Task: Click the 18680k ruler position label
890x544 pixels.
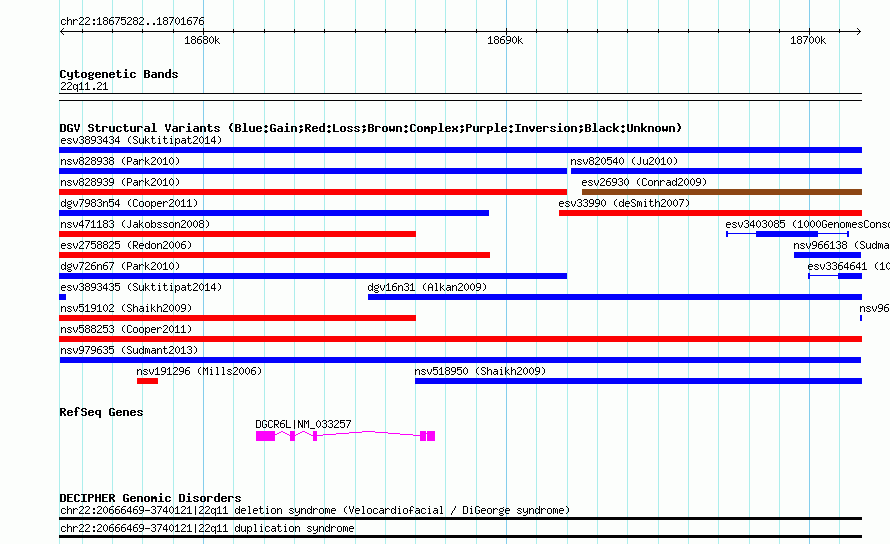Action: pos(202,40)
